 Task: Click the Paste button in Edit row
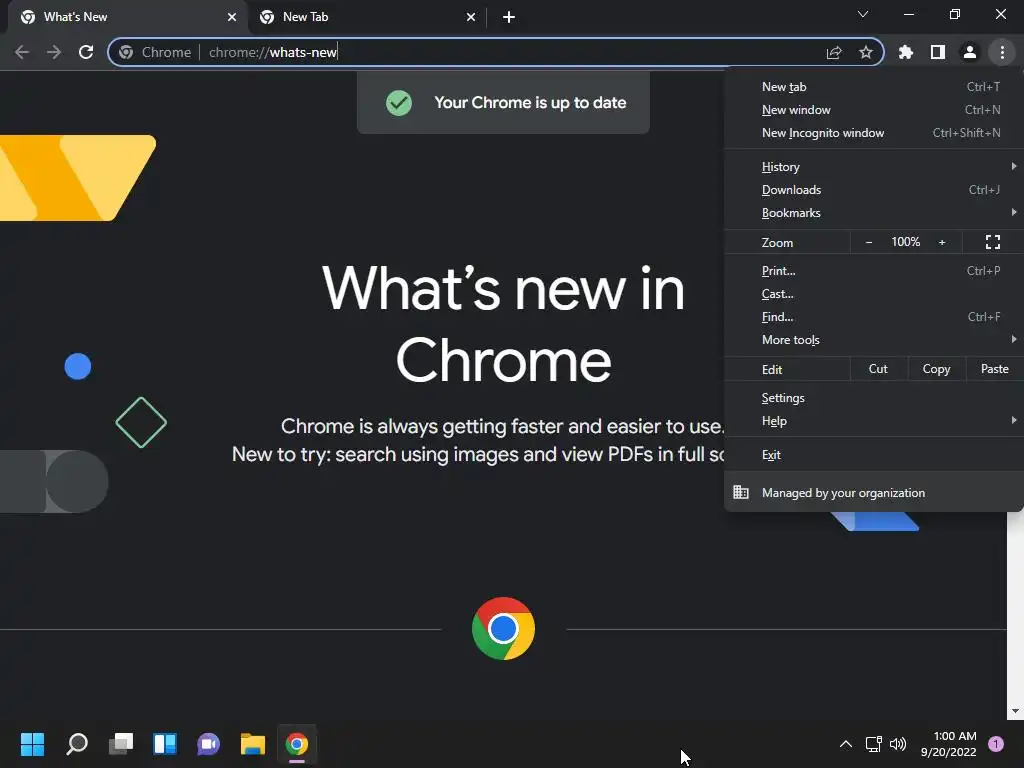(995, 369)
